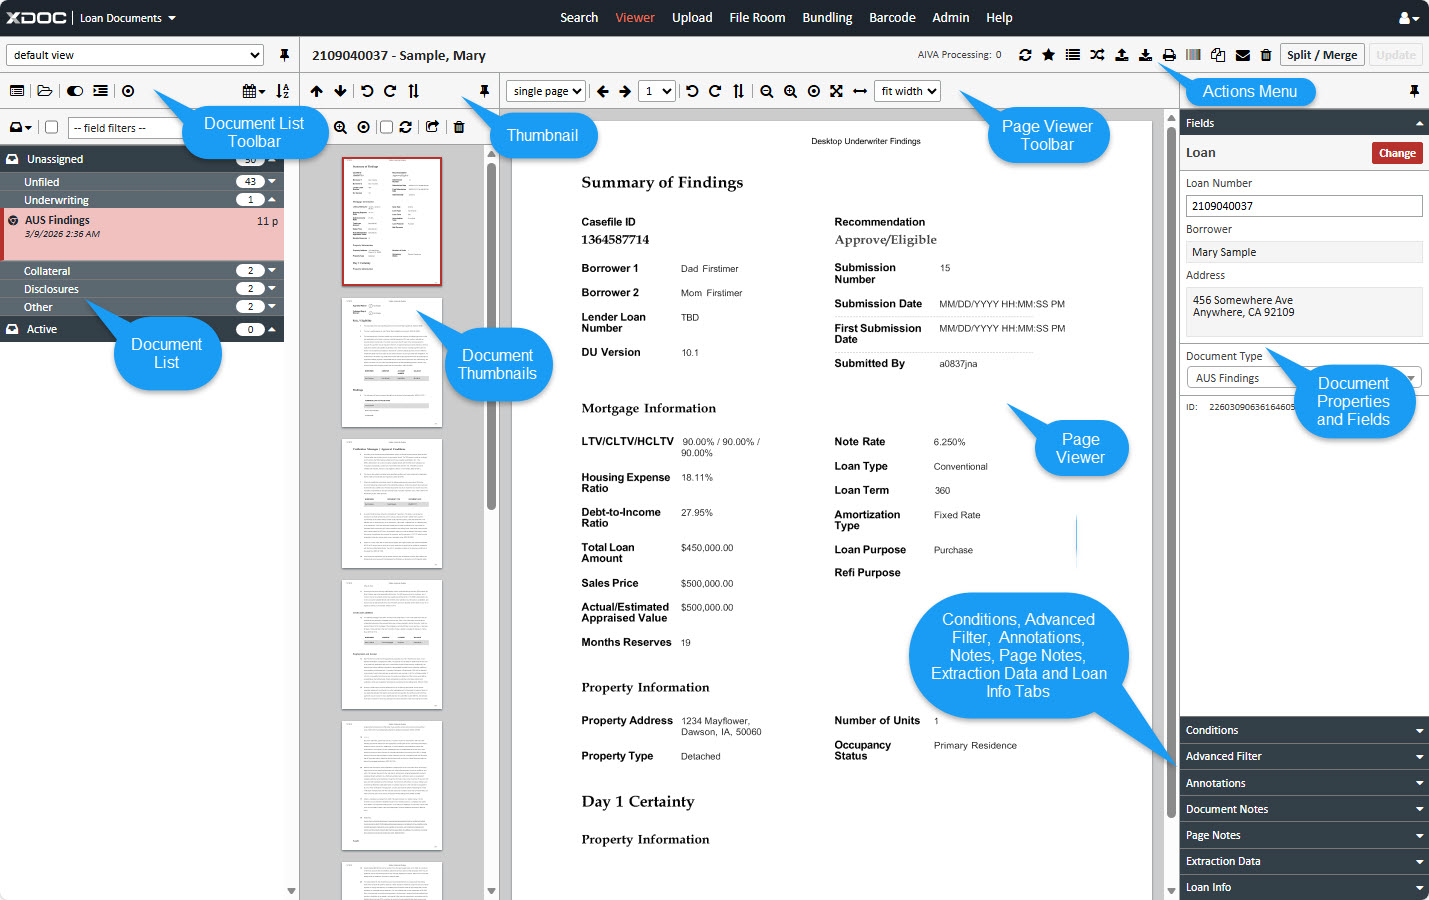
Task: Tick the checkbox in the thumbnail toolbar
Action: (386, 127)
